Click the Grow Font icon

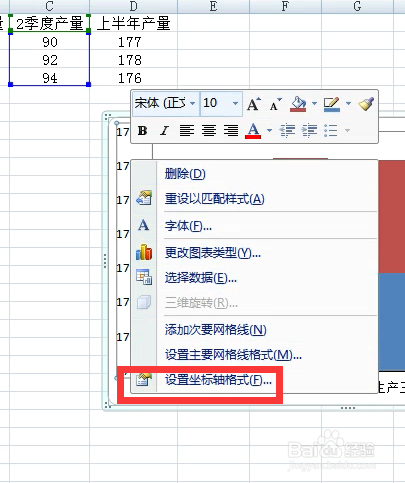coord(254,104)
